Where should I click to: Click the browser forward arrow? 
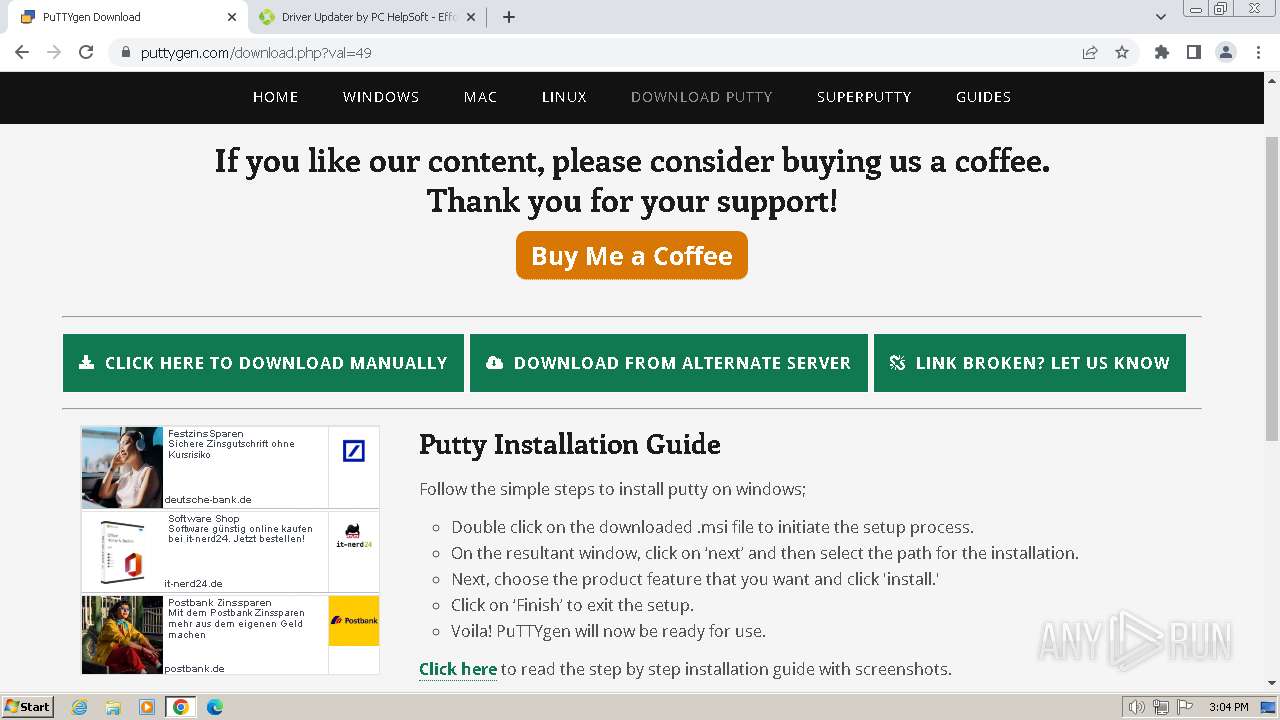click(54, 52)
